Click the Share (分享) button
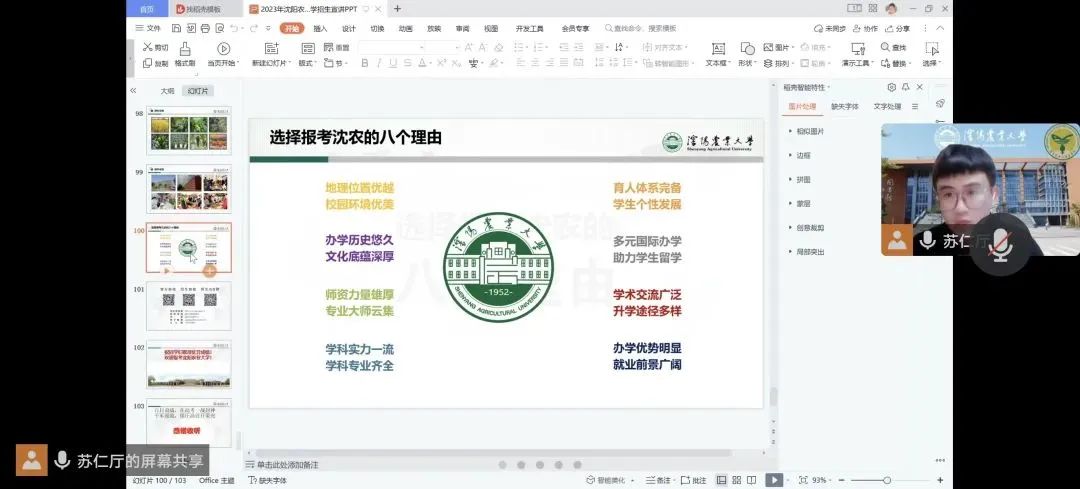1080x489 pixels. (x=897, y=28)
